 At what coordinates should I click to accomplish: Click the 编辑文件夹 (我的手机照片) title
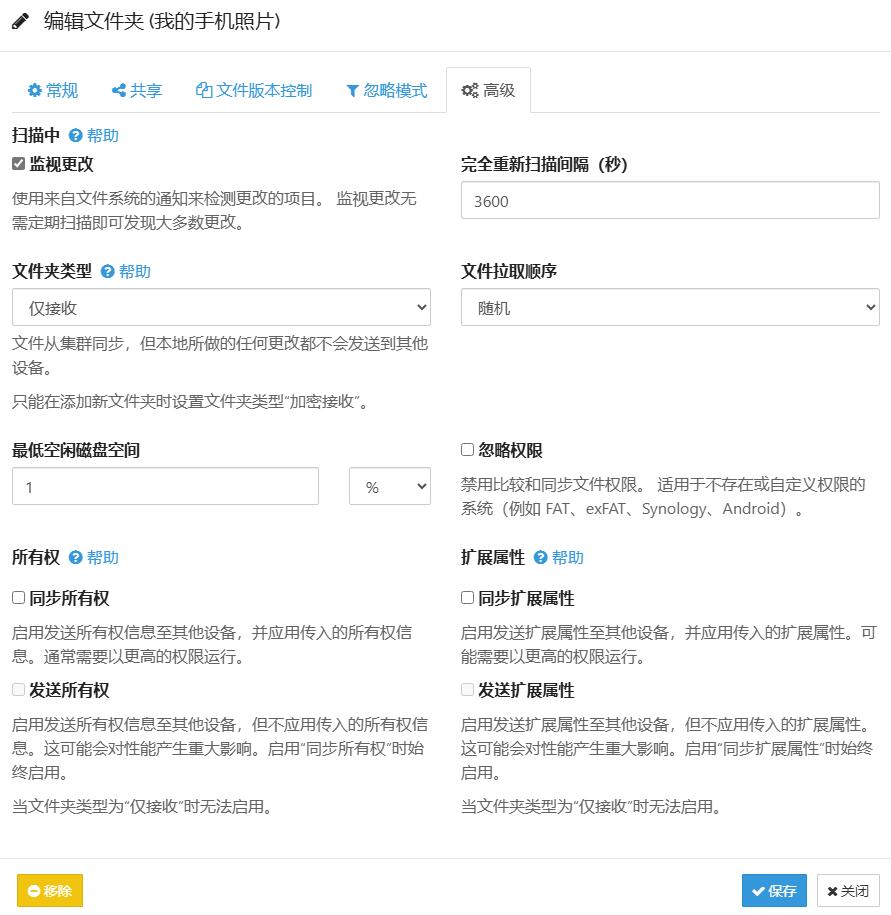pos(162,22)
